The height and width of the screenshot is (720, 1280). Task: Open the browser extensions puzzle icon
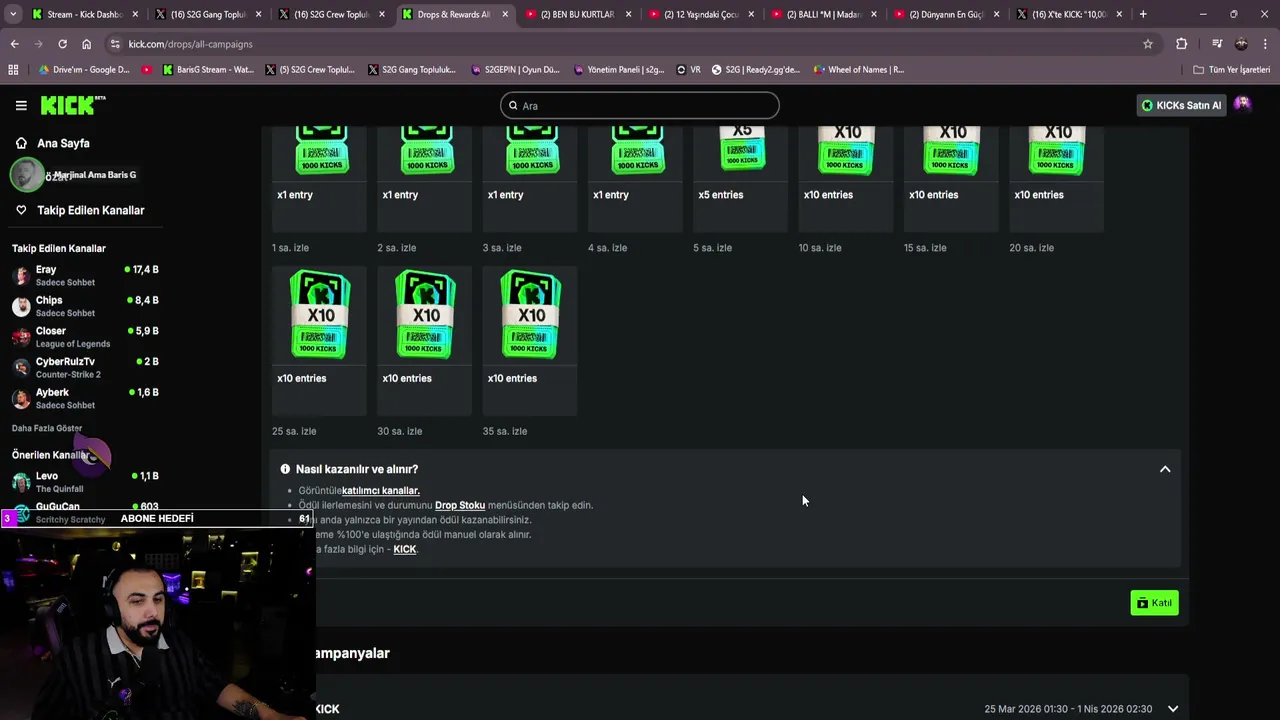click(1181, 44)
